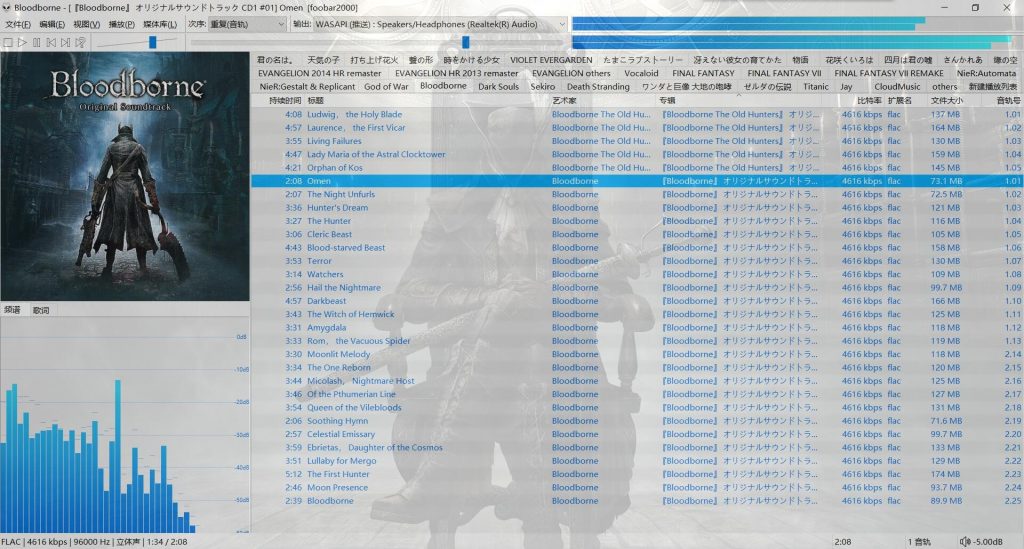Switch to the 频谱 spectrum tab
Viewport: 1024px width, 549px height.
[12, 310]
